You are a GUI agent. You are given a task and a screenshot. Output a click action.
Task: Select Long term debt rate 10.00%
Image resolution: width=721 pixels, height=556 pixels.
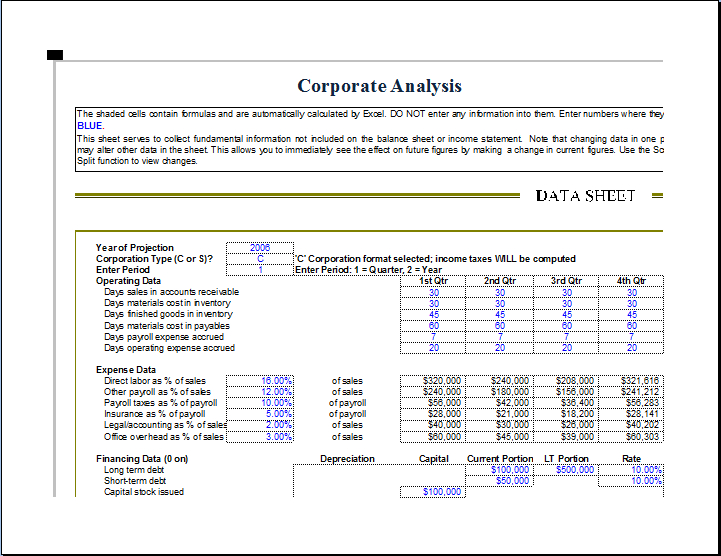(x=631, y=470)
